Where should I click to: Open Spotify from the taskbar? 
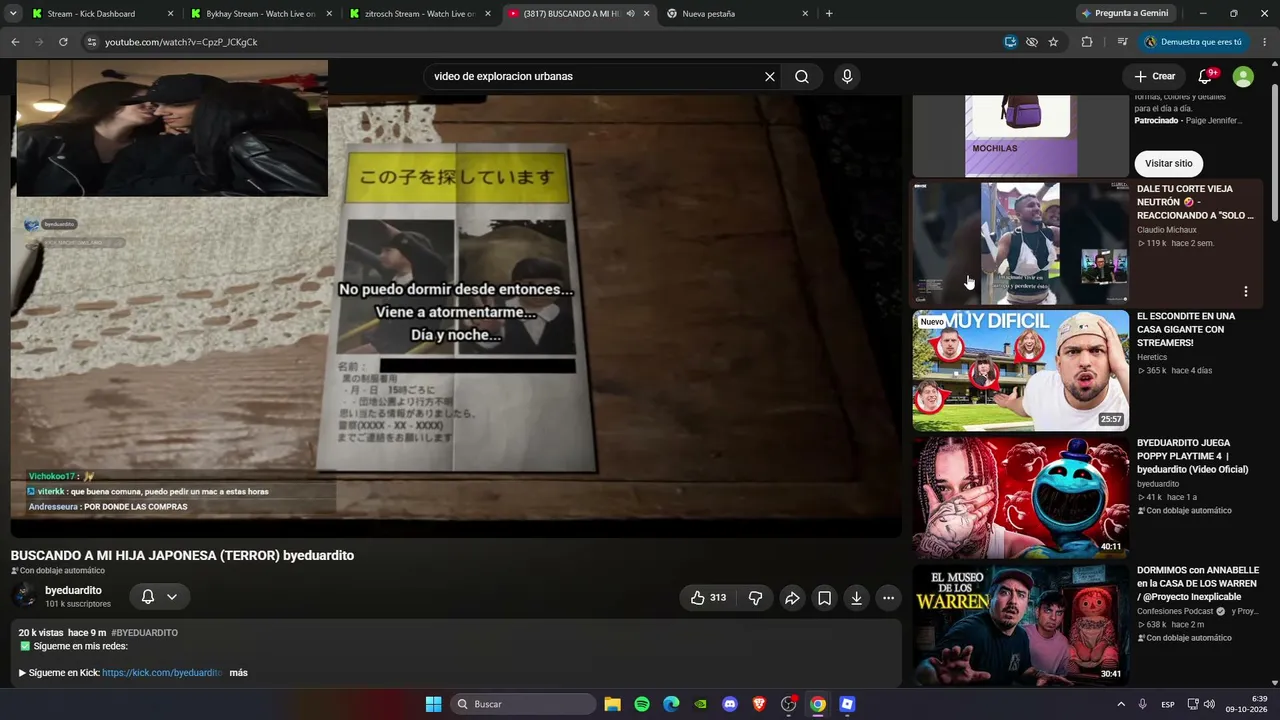tap(642, 704)
